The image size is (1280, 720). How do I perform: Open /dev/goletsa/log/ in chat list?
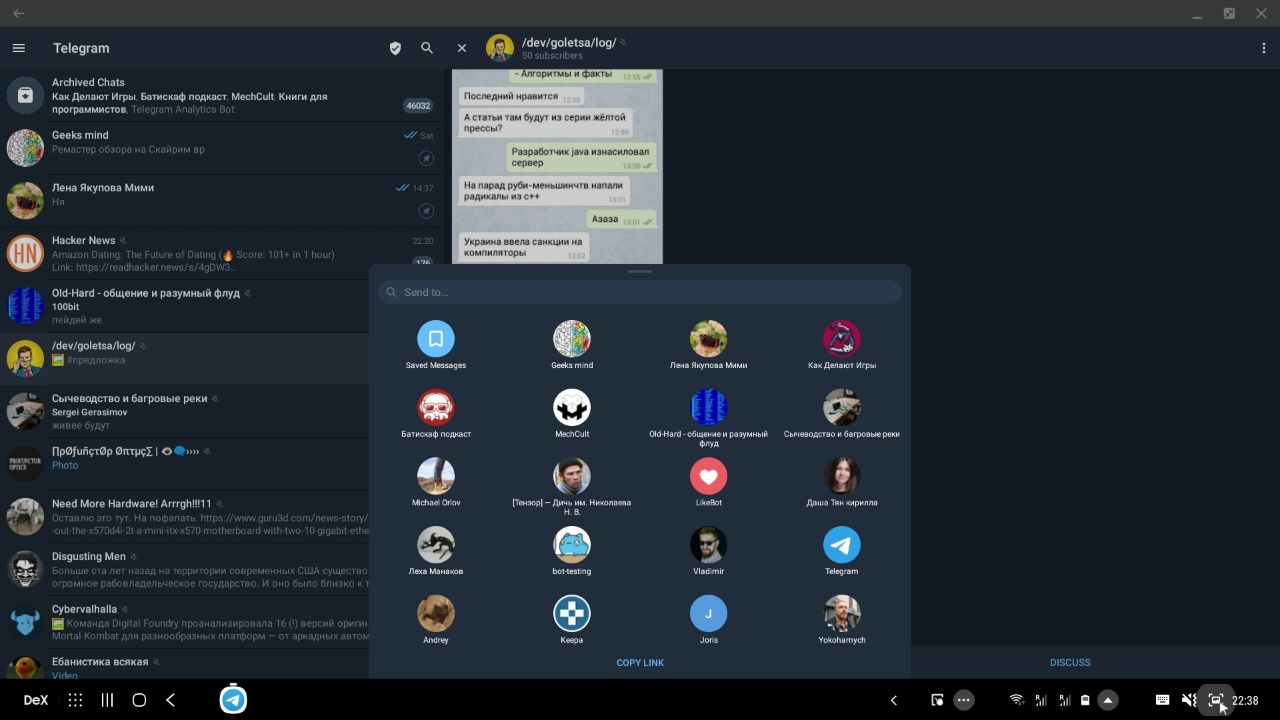pos(185,359)
